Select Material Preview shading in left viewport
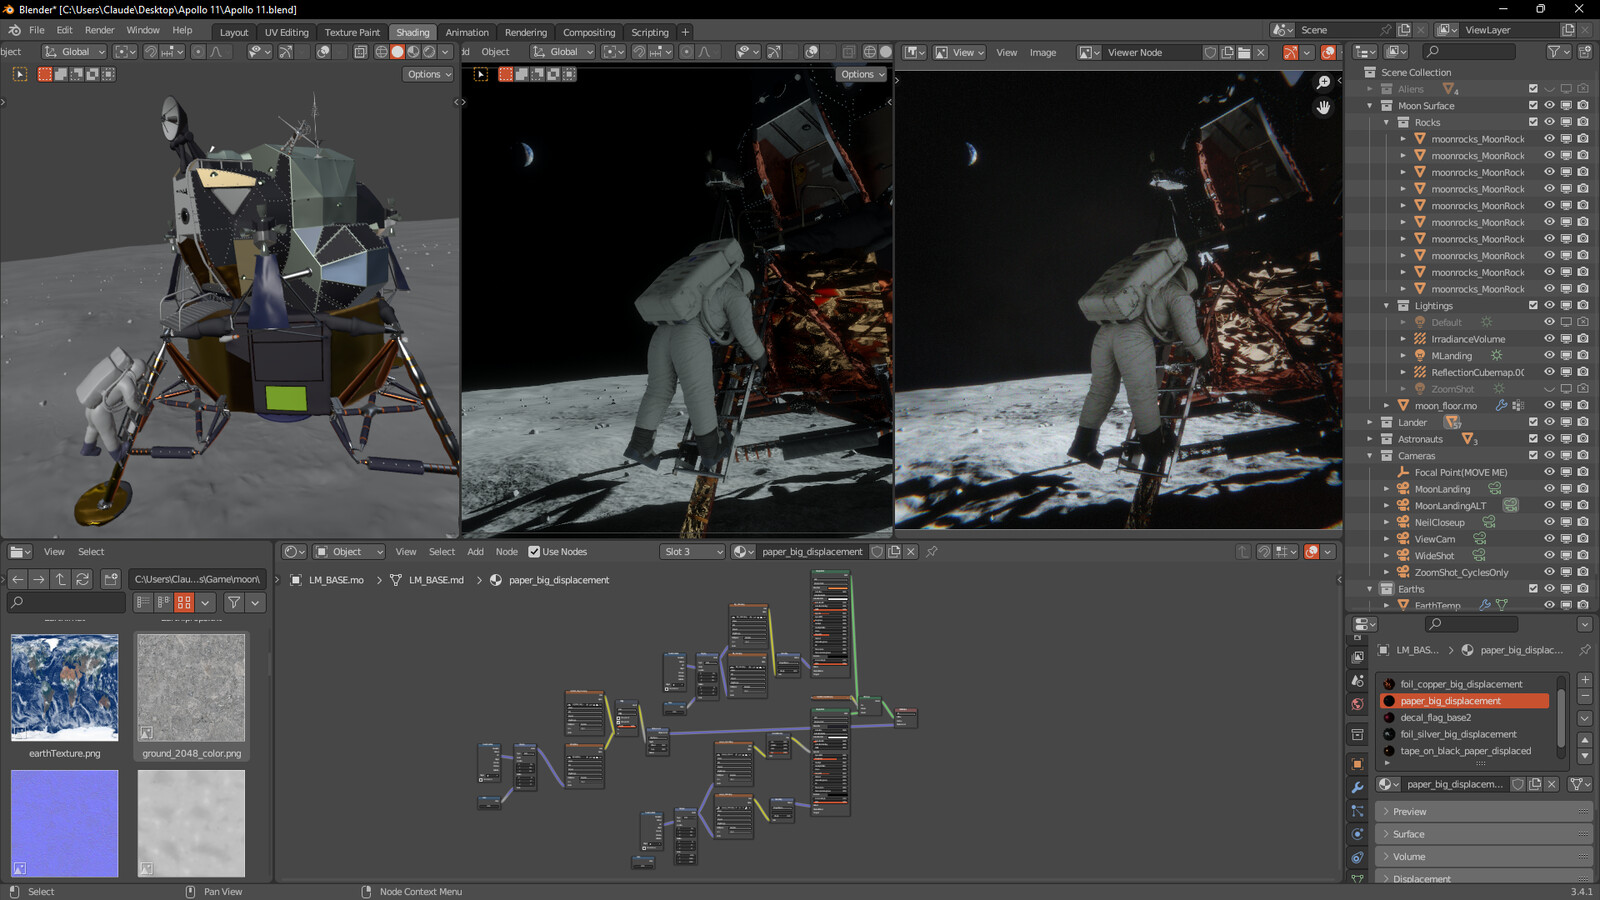The image size is (1600, 900). 413,52
